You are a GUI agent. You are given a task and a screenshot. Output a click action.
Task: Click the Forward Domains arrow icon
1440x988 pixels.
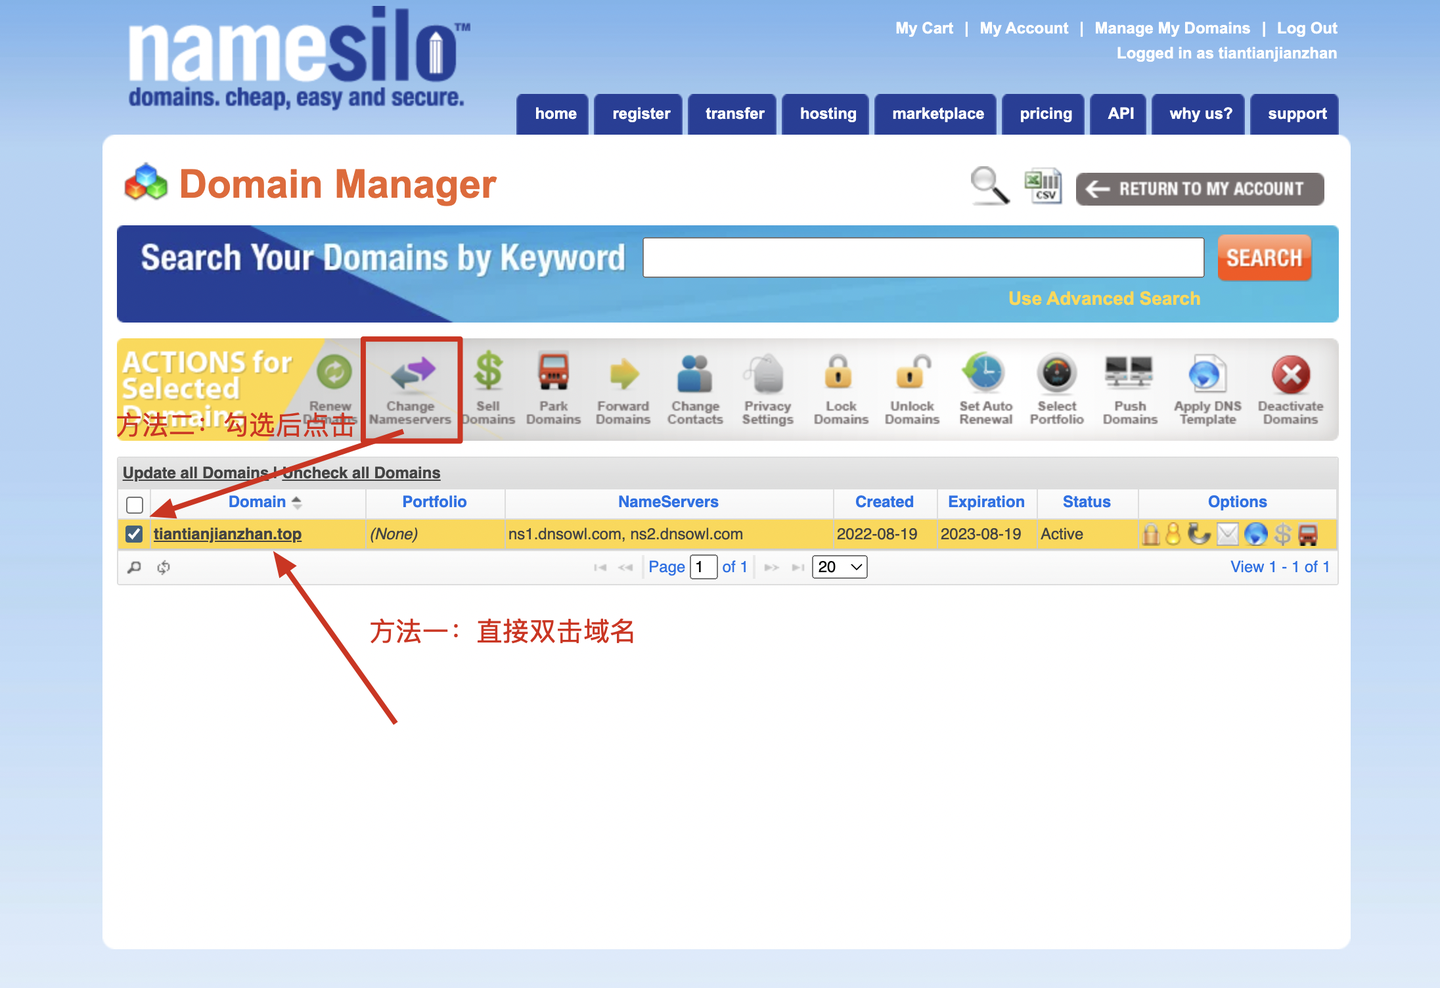click(x=624, y=373)
